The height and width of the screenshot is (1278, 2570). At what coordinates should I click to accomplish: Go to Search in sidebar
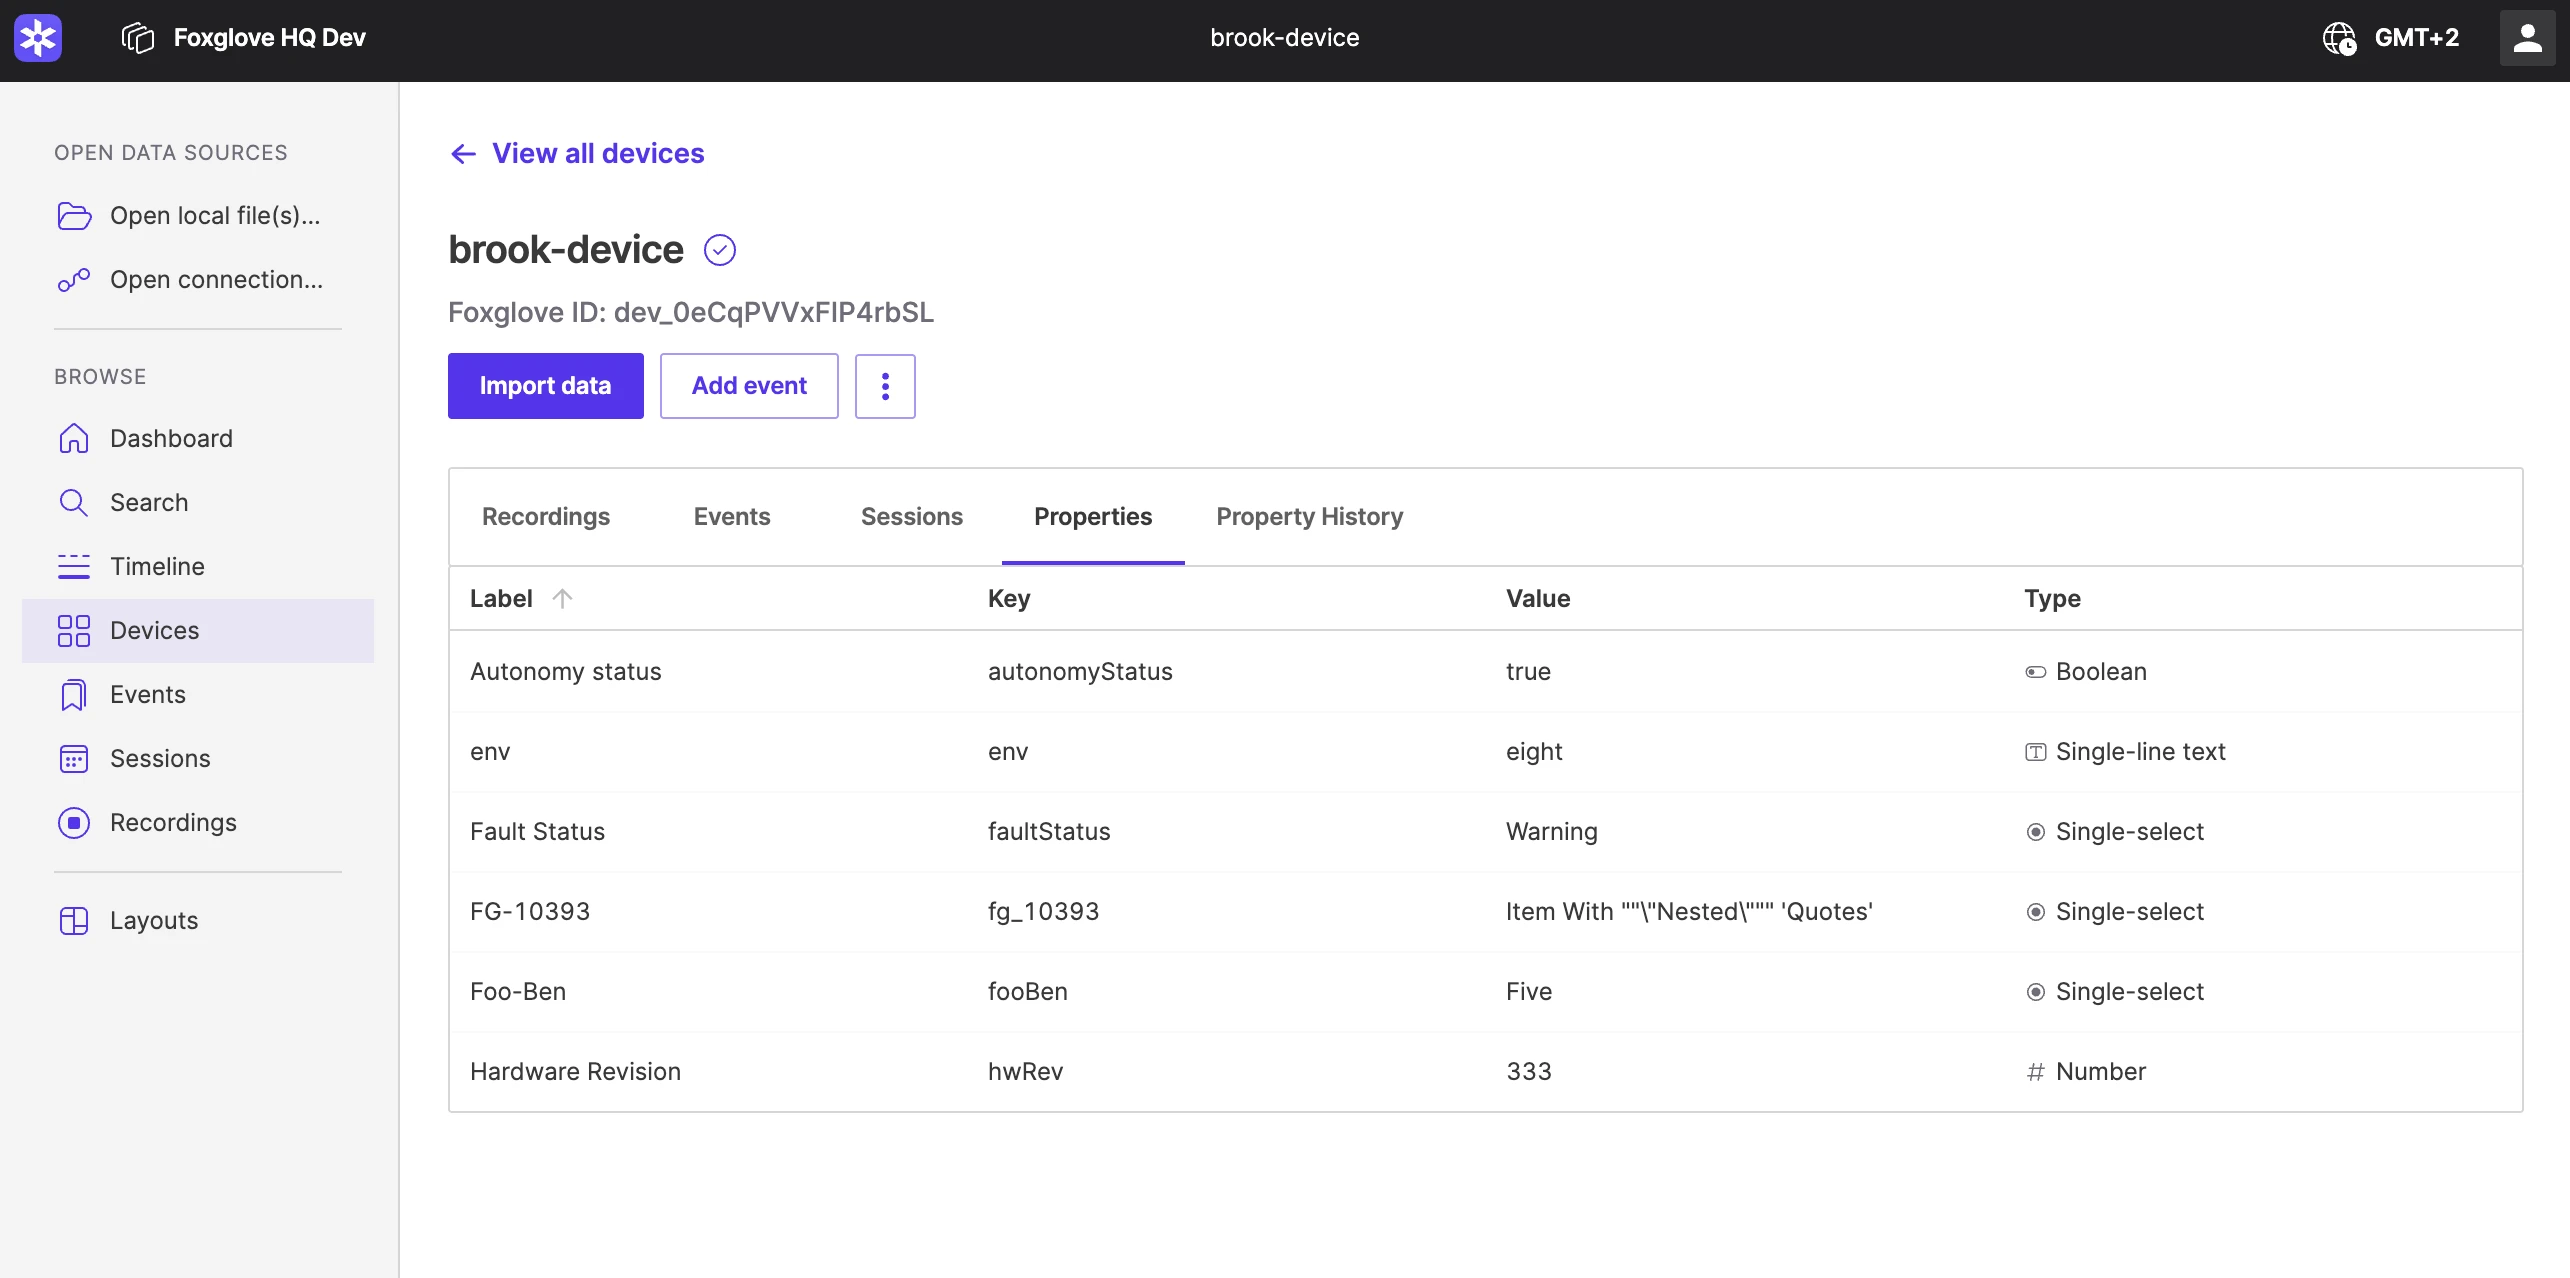tap(149, 502)
